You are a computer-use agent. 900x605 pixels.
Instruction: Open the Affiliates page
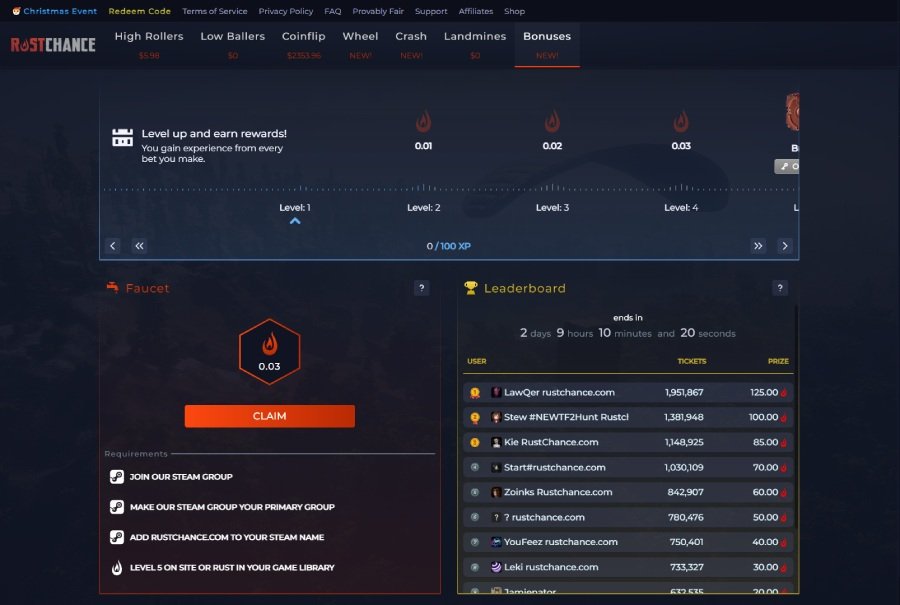pos(476,11)
